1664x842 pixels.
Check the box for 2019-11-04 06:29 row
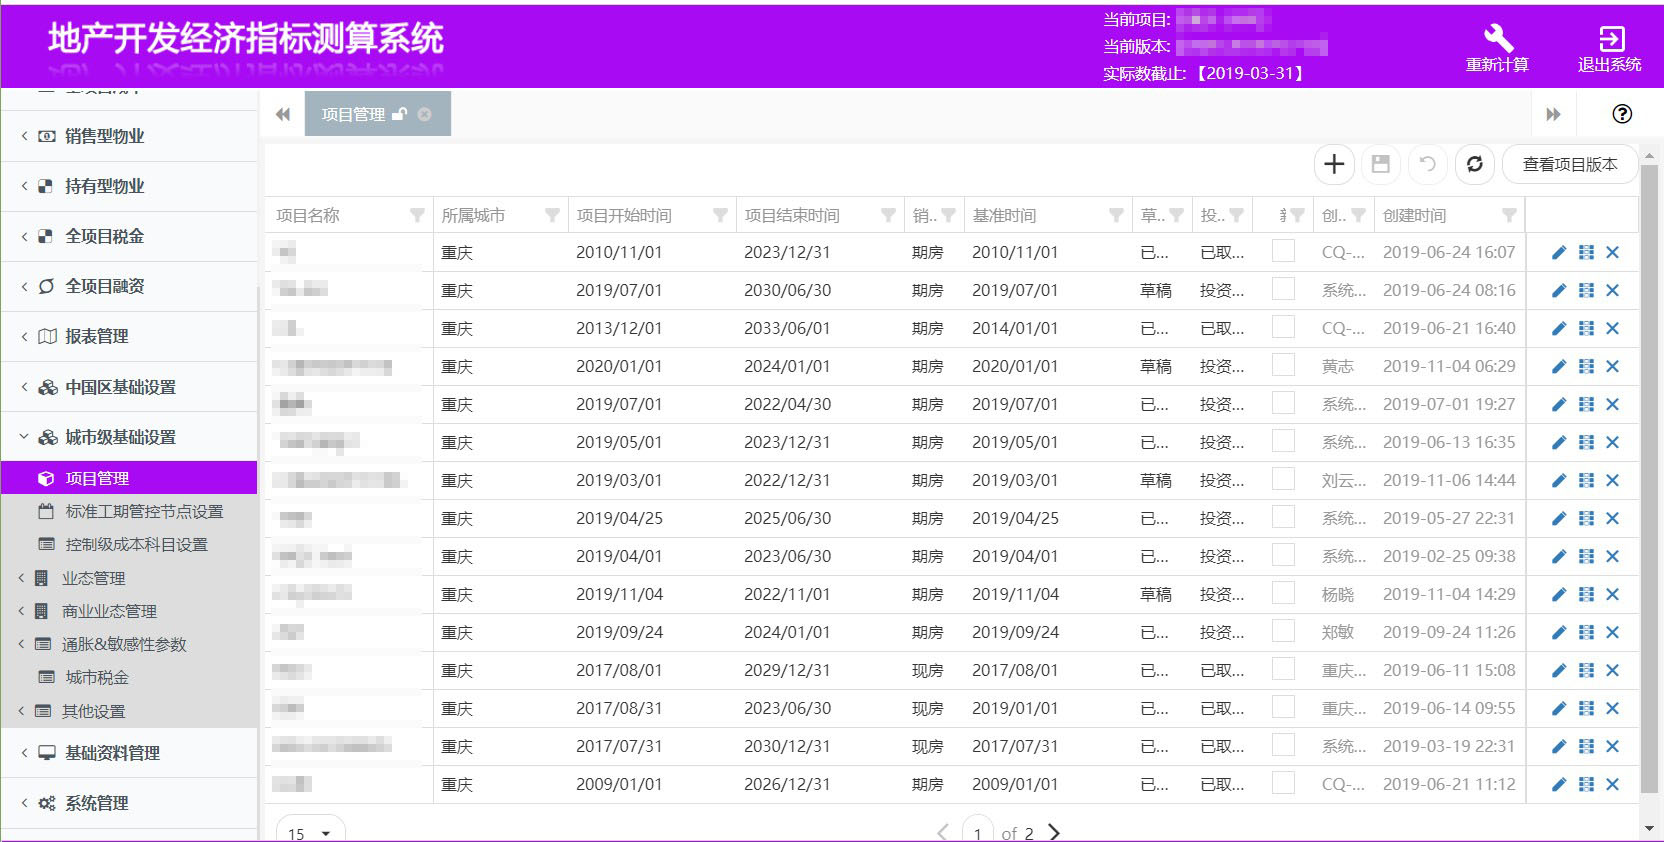1283,366
